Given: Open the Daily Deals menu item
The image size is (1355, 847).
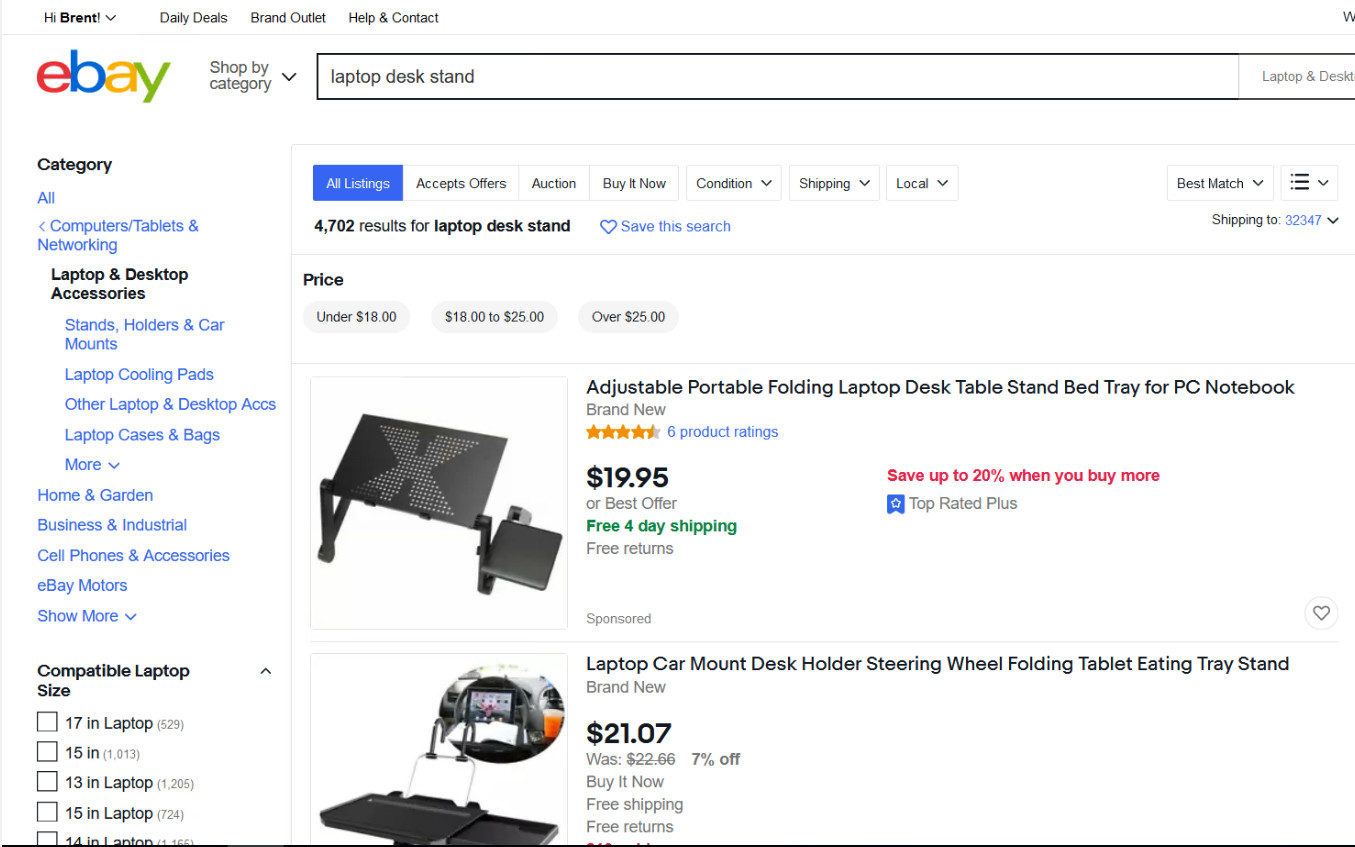Looking at the screenshot, I should point(193,17).
